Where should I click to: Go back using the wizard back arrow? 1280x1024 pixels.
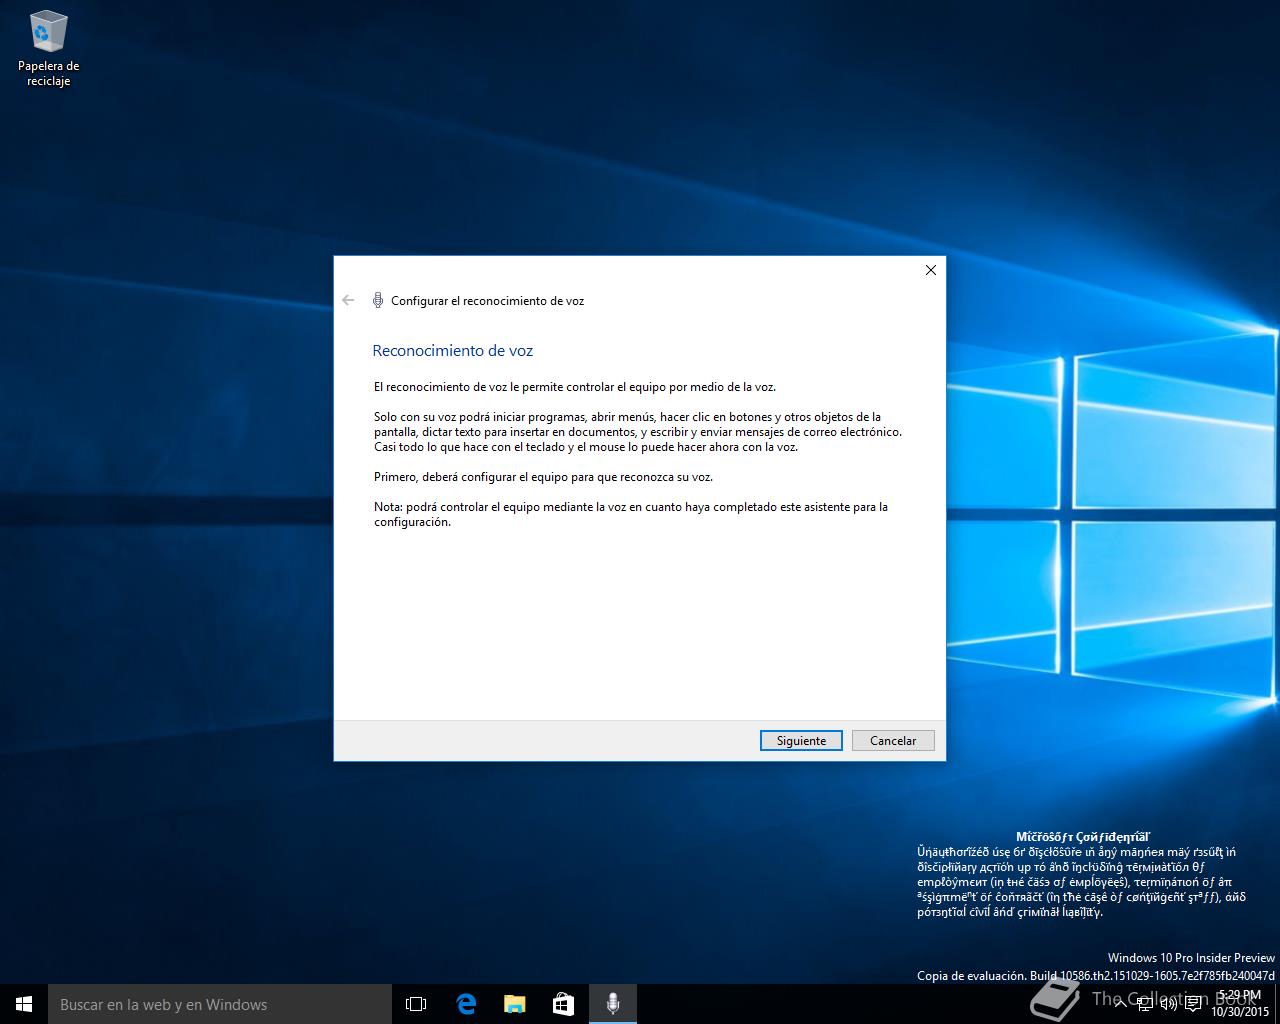click(348, 300)
